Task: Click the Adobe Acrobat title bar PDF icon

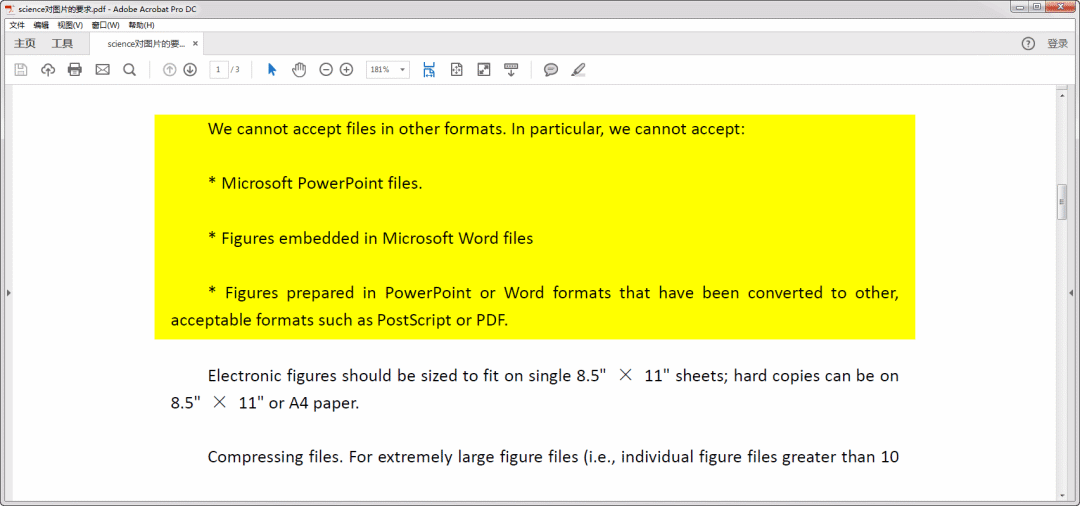Action: [x=10, y=8]
